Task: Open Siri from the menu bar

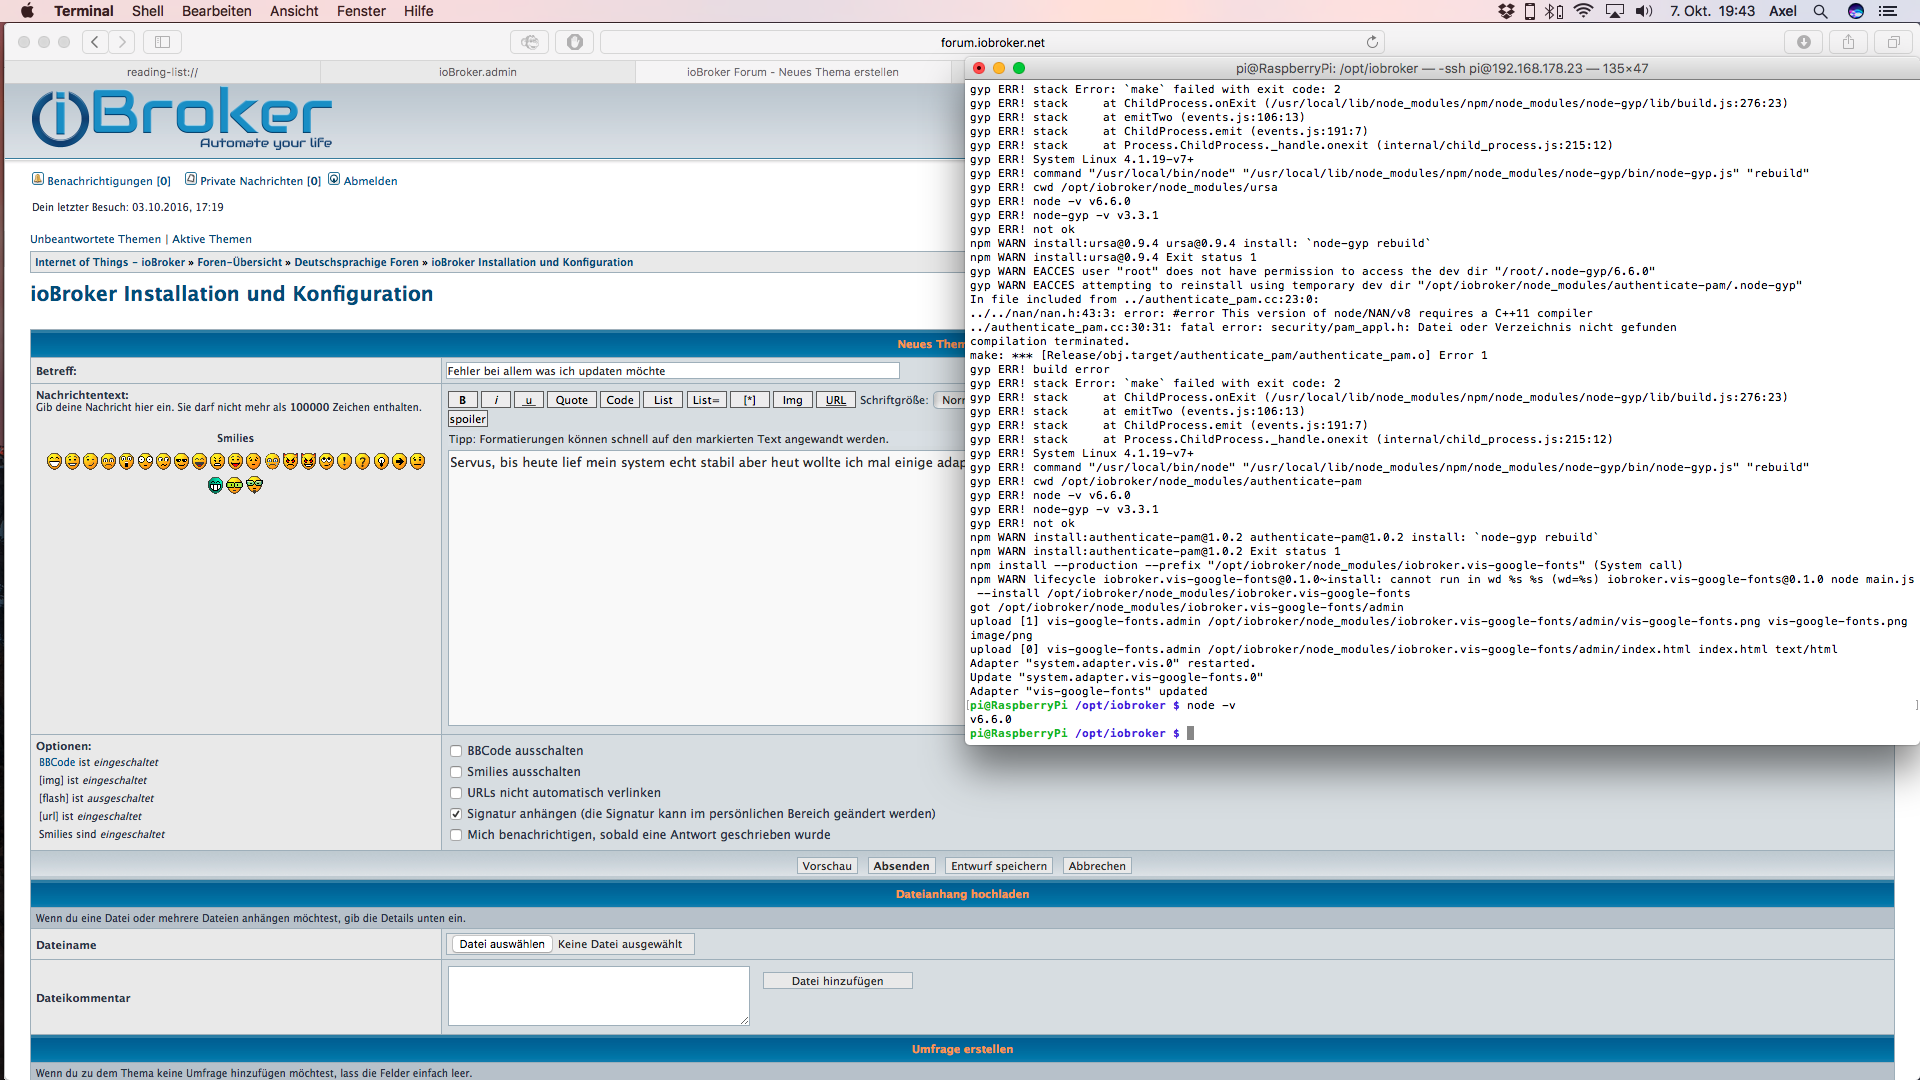Action: [1855, 11]
